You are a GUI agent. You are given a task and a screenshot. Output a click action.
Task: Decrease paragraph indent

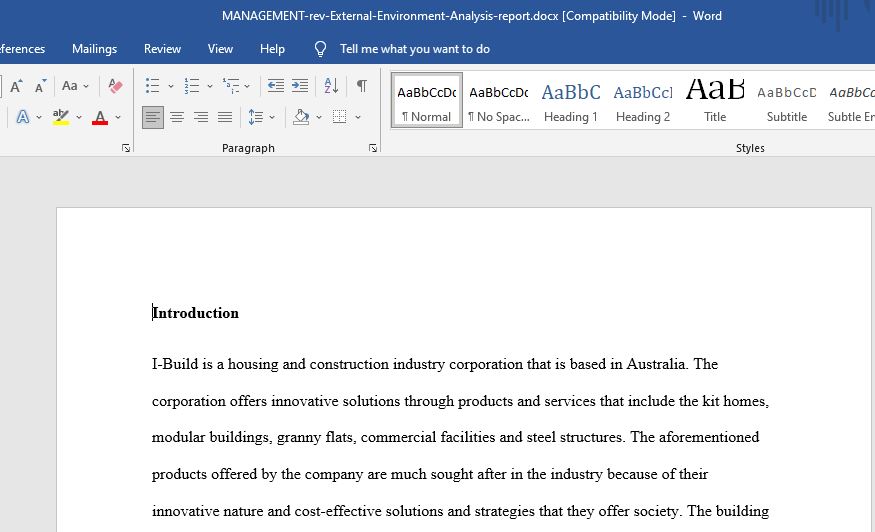(x=276, y=86)
